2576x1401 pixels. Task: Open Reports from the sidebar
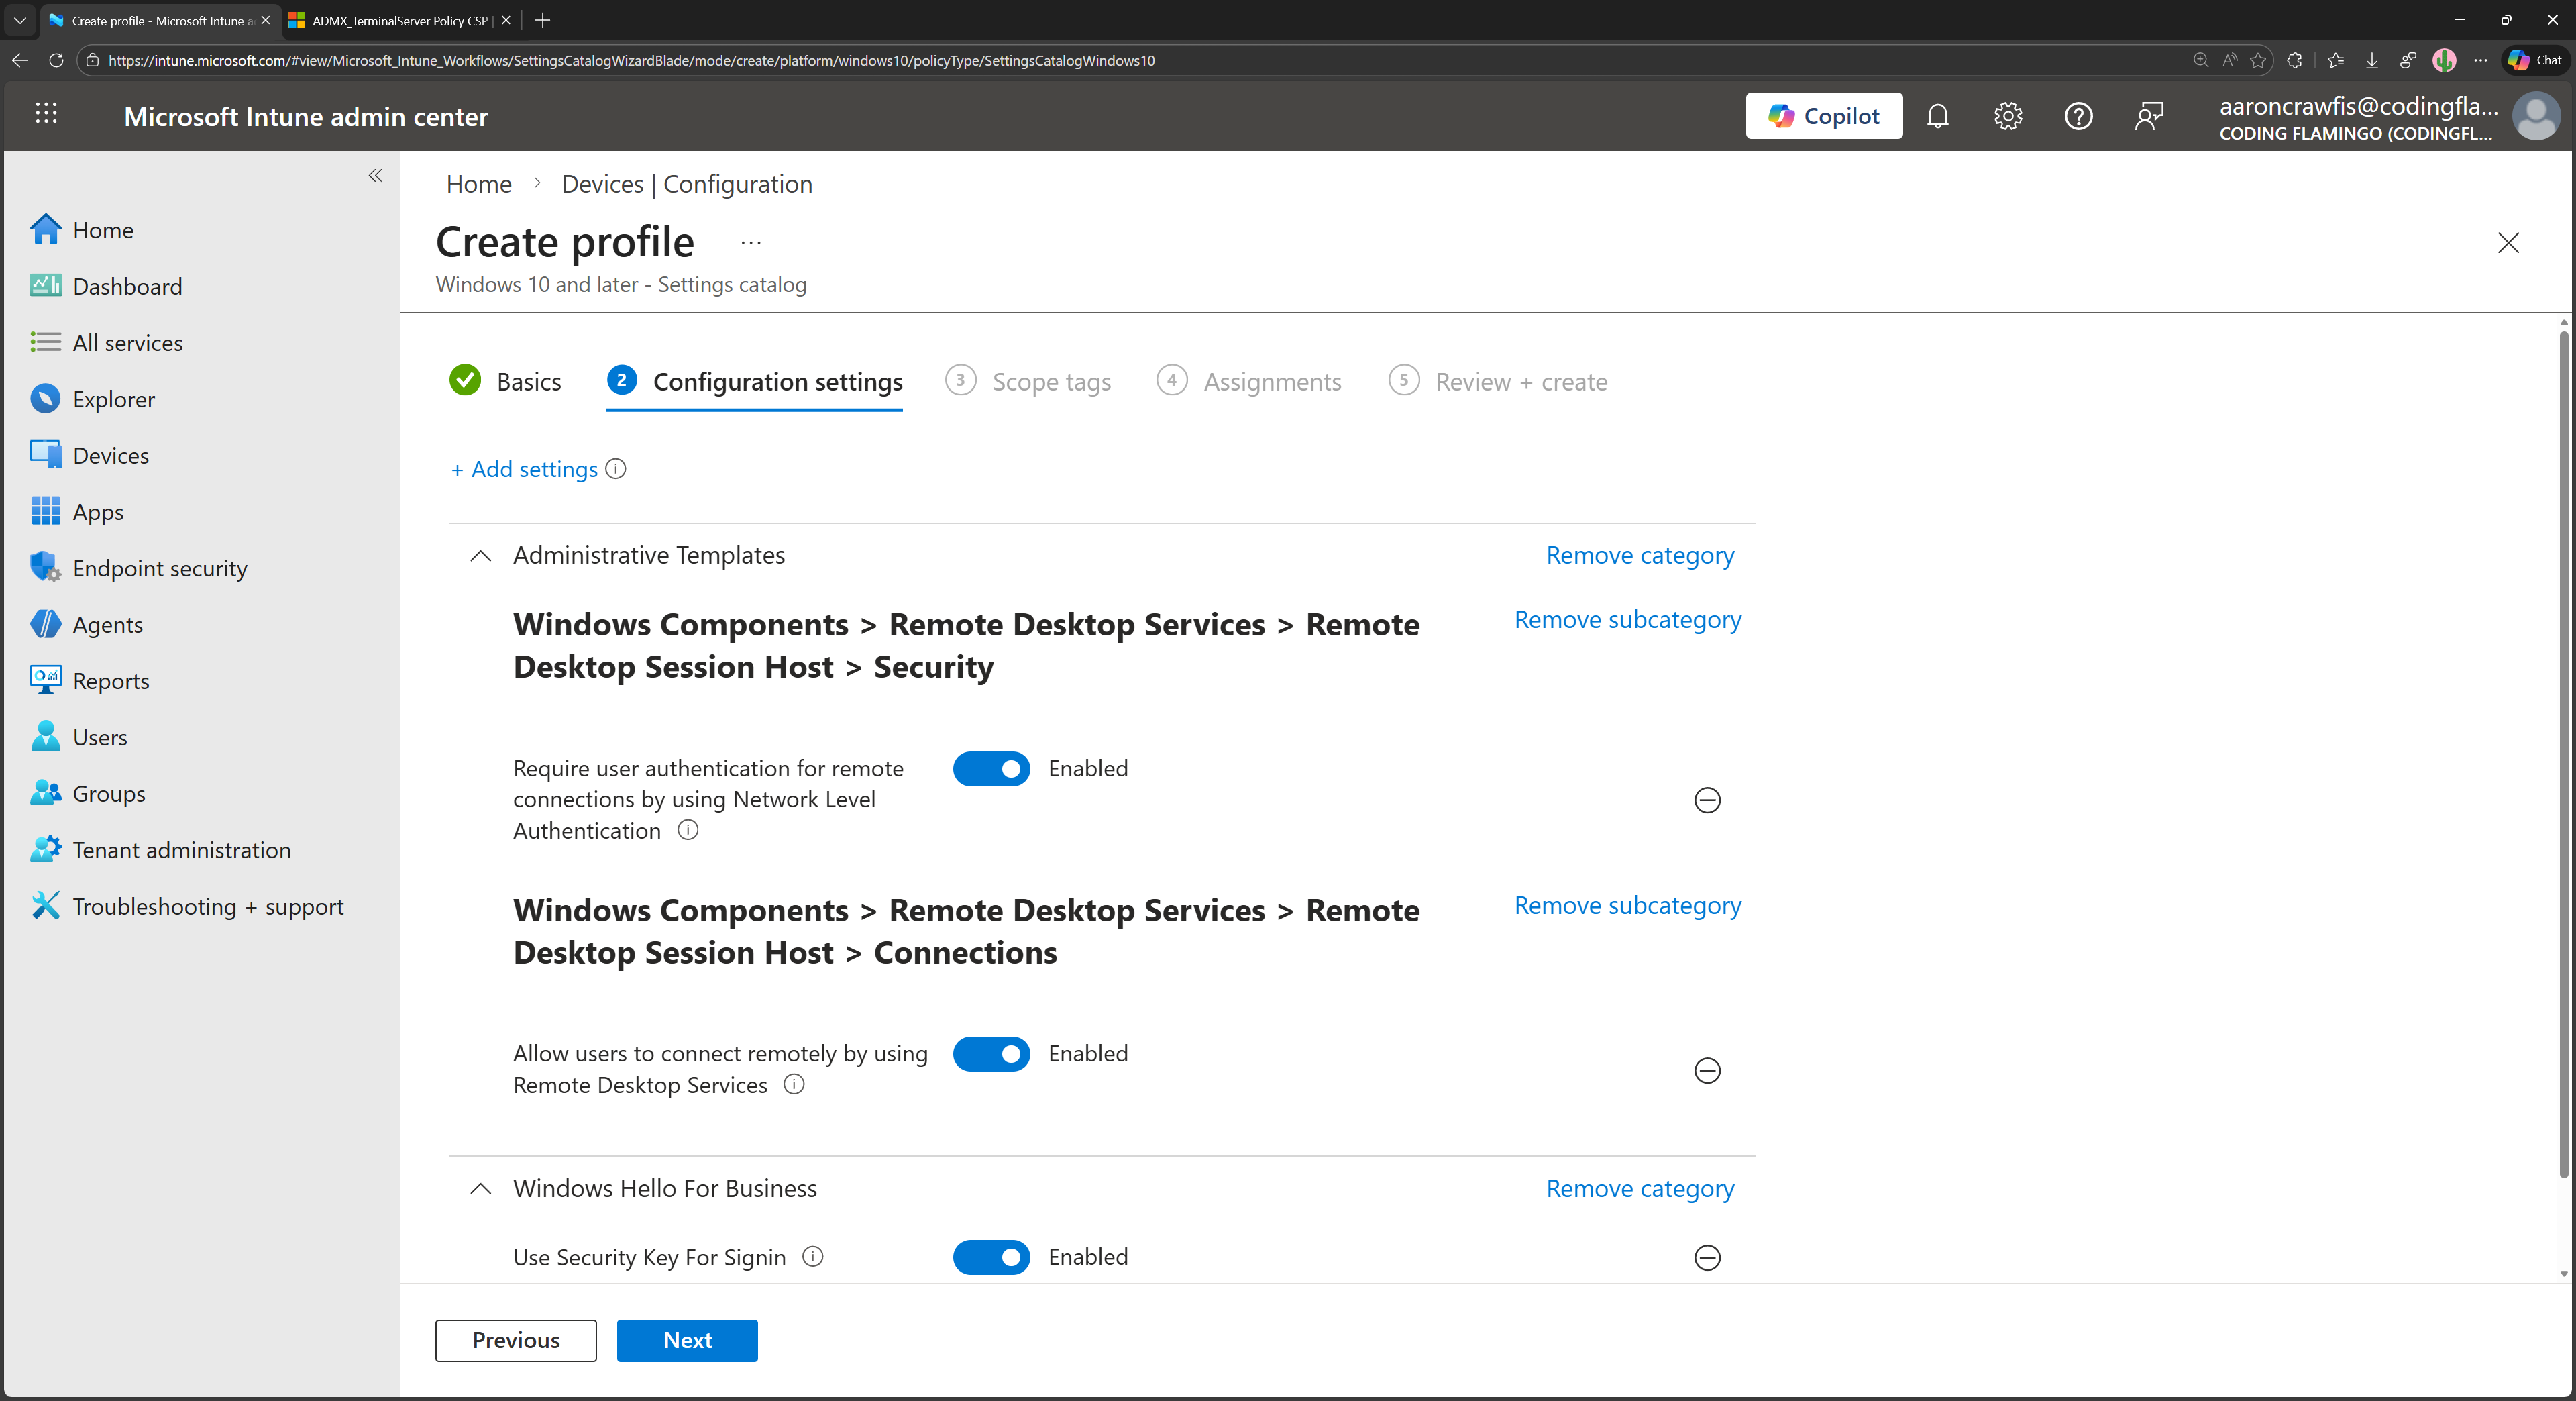(110, 680)
